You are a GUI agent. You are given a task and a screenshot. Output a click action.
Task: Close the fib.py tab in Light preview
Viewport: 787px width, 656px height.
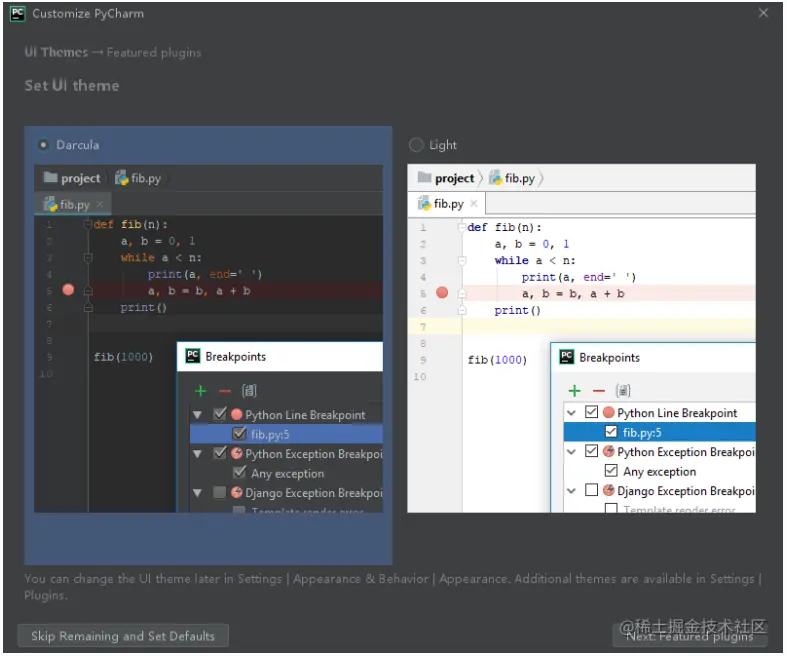click(473, 203)
